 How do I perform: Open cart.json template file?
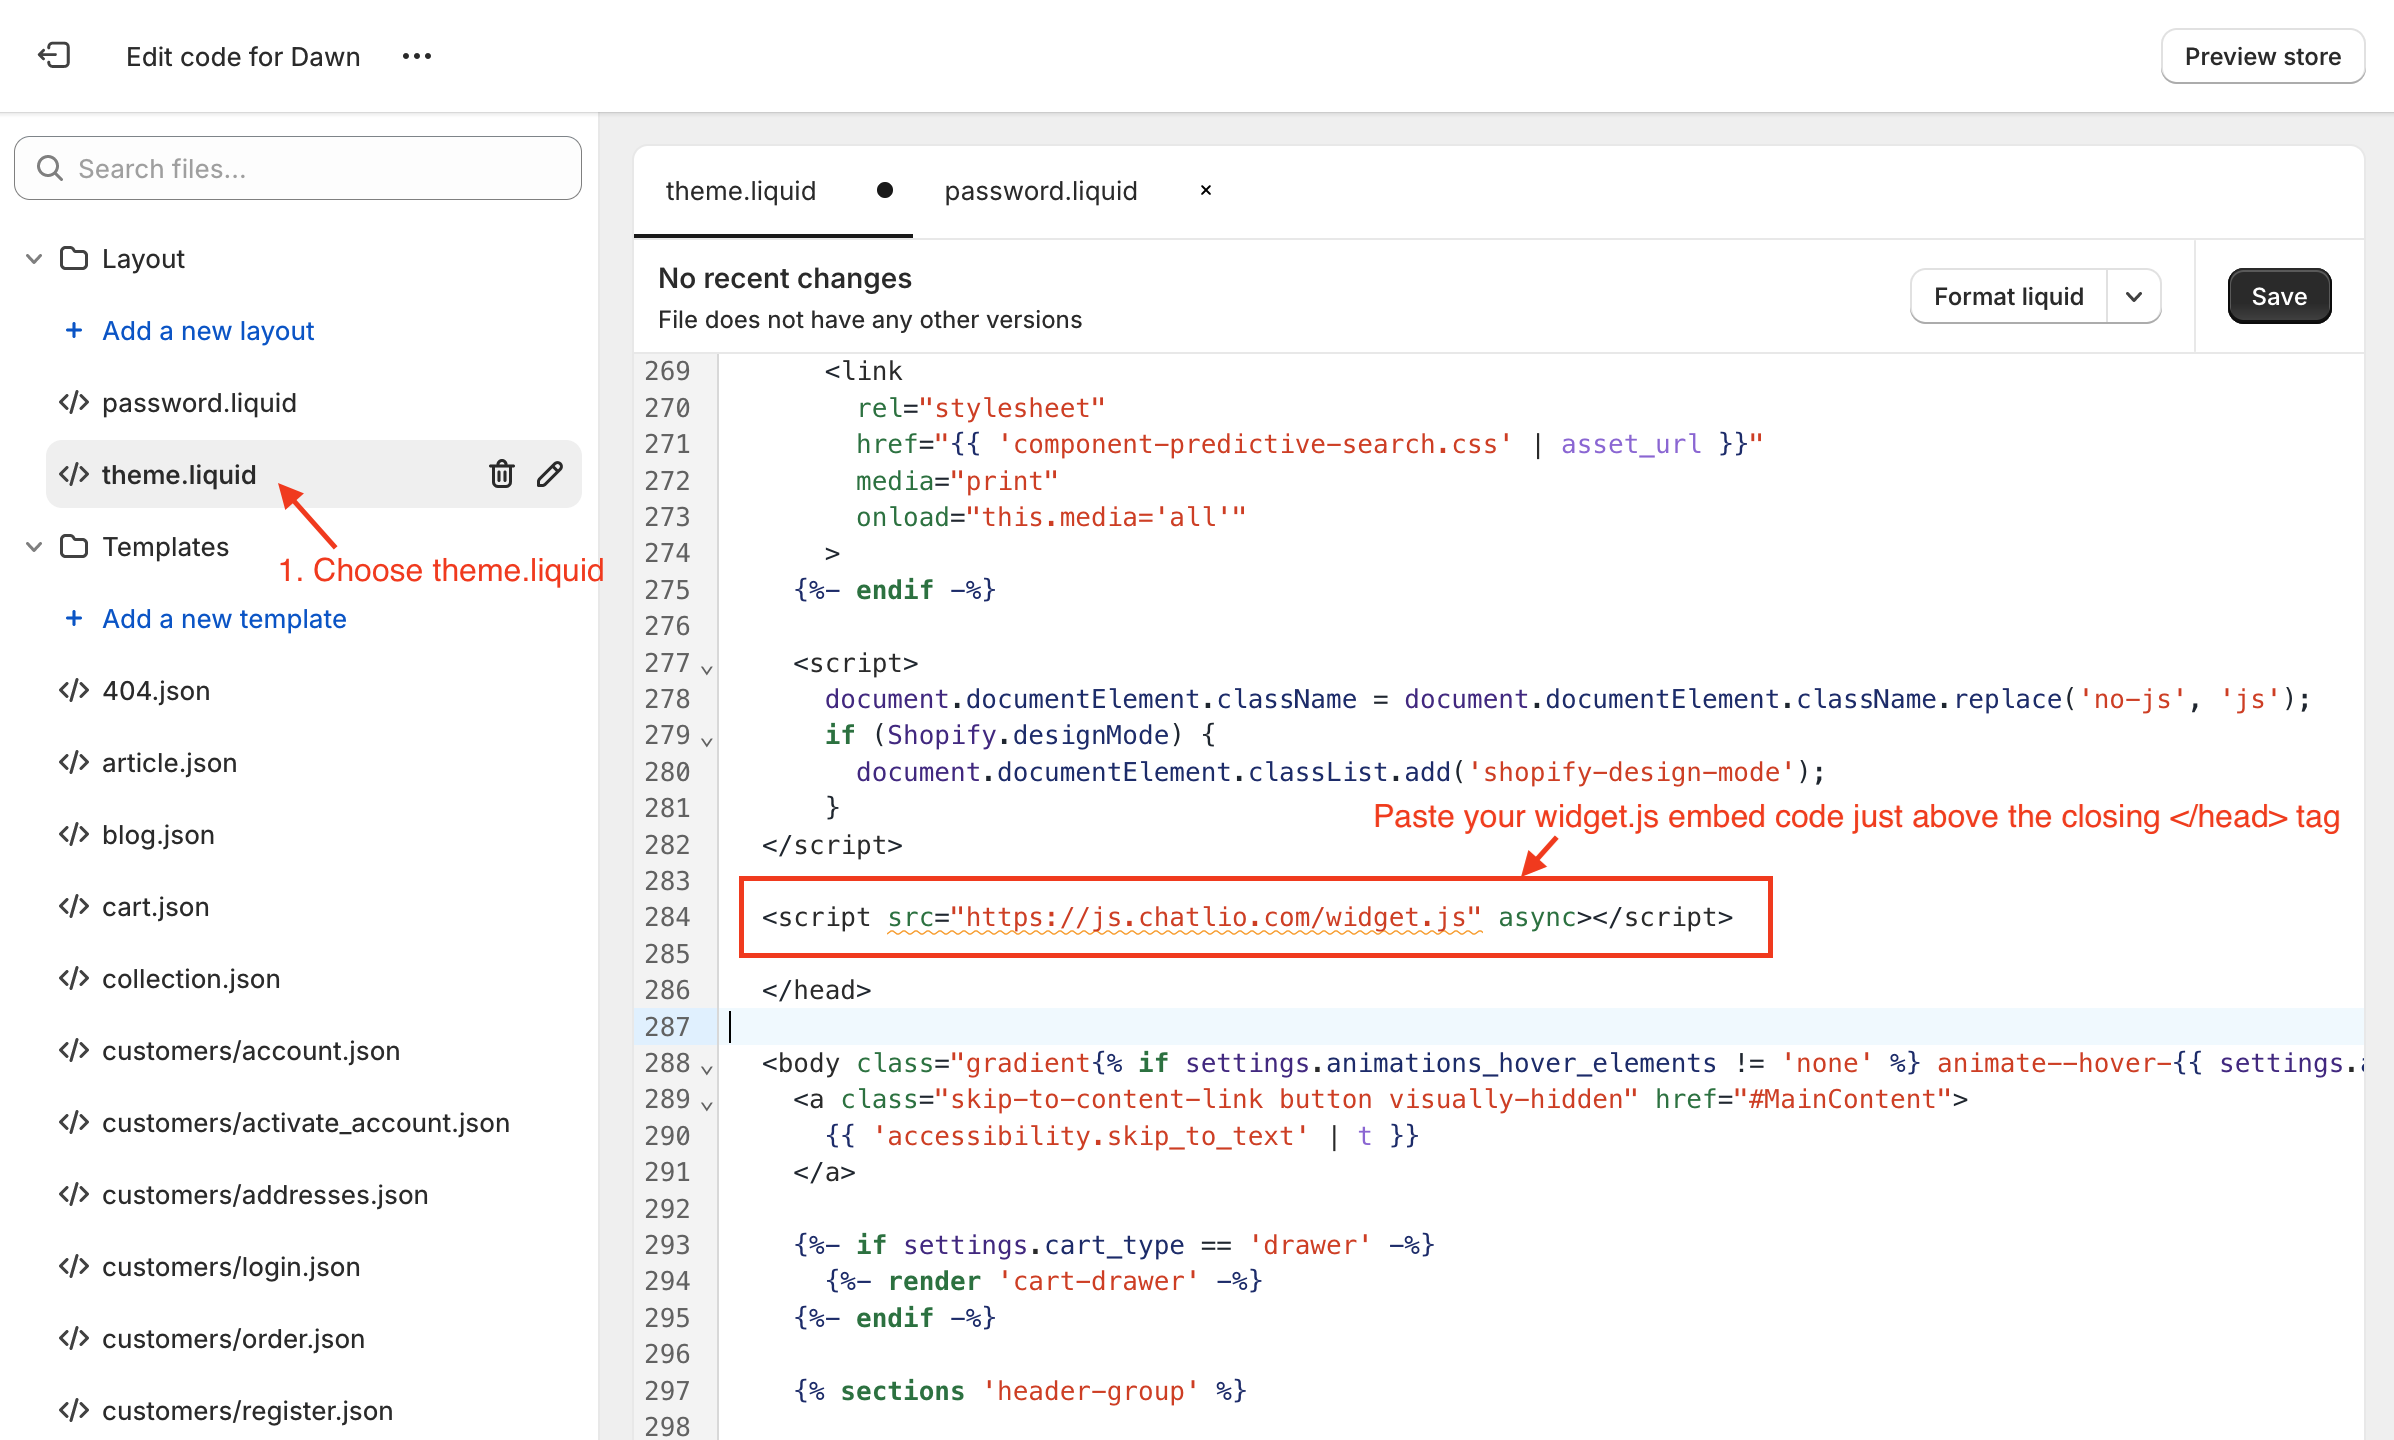155,907
